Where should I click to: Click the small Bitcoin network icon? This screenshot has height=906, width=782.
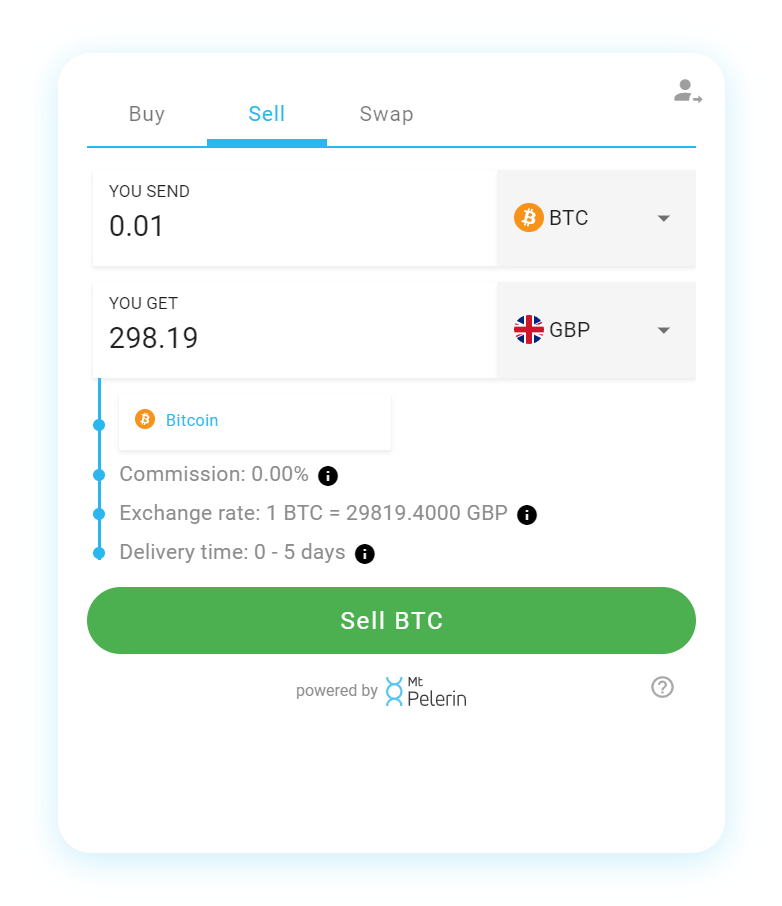144,419
